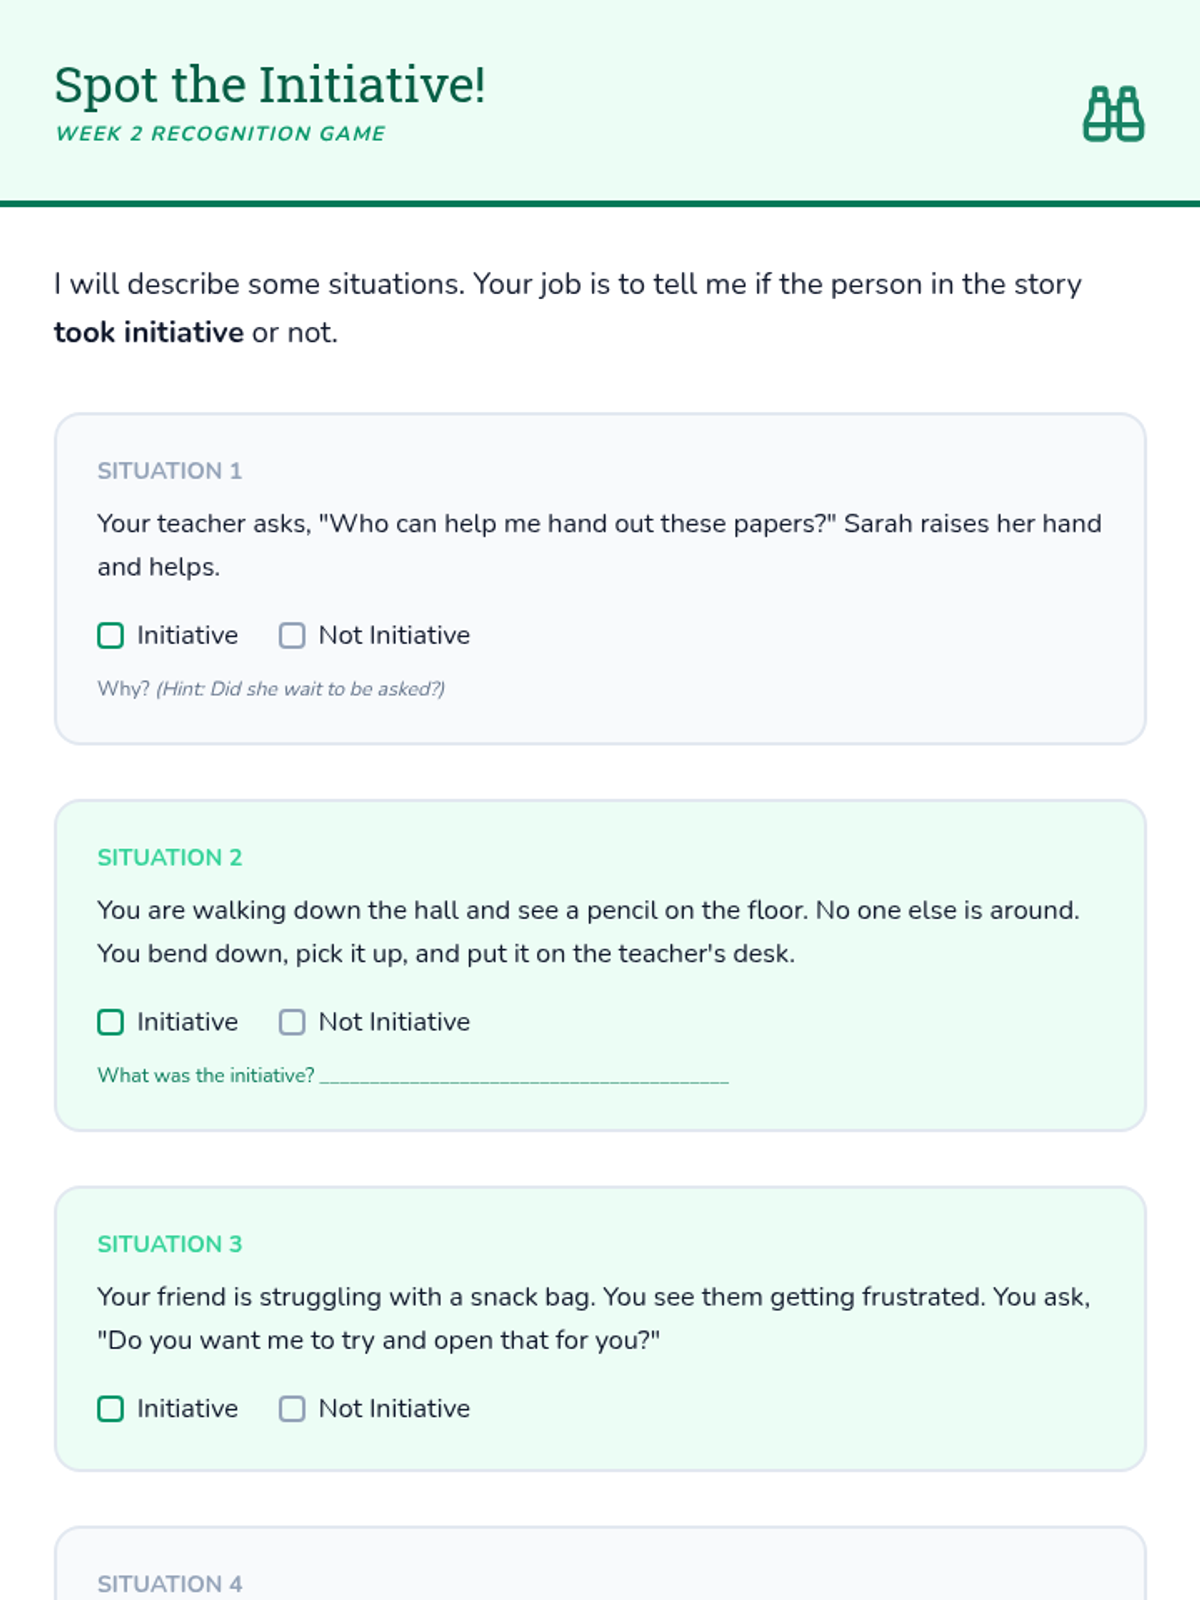Viewport: 1200px width, 1600px height.
Task: Click the Situation 2 heading
Action: point(169,858)
